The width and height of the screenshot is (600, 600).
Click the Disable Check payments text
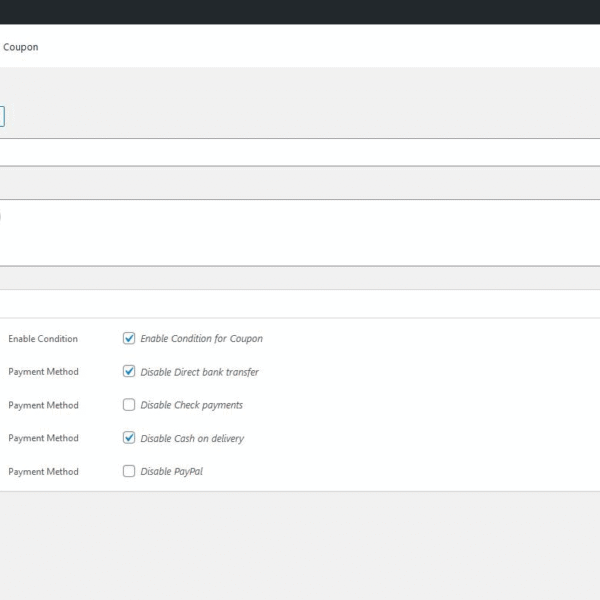(x=192, y=405)
